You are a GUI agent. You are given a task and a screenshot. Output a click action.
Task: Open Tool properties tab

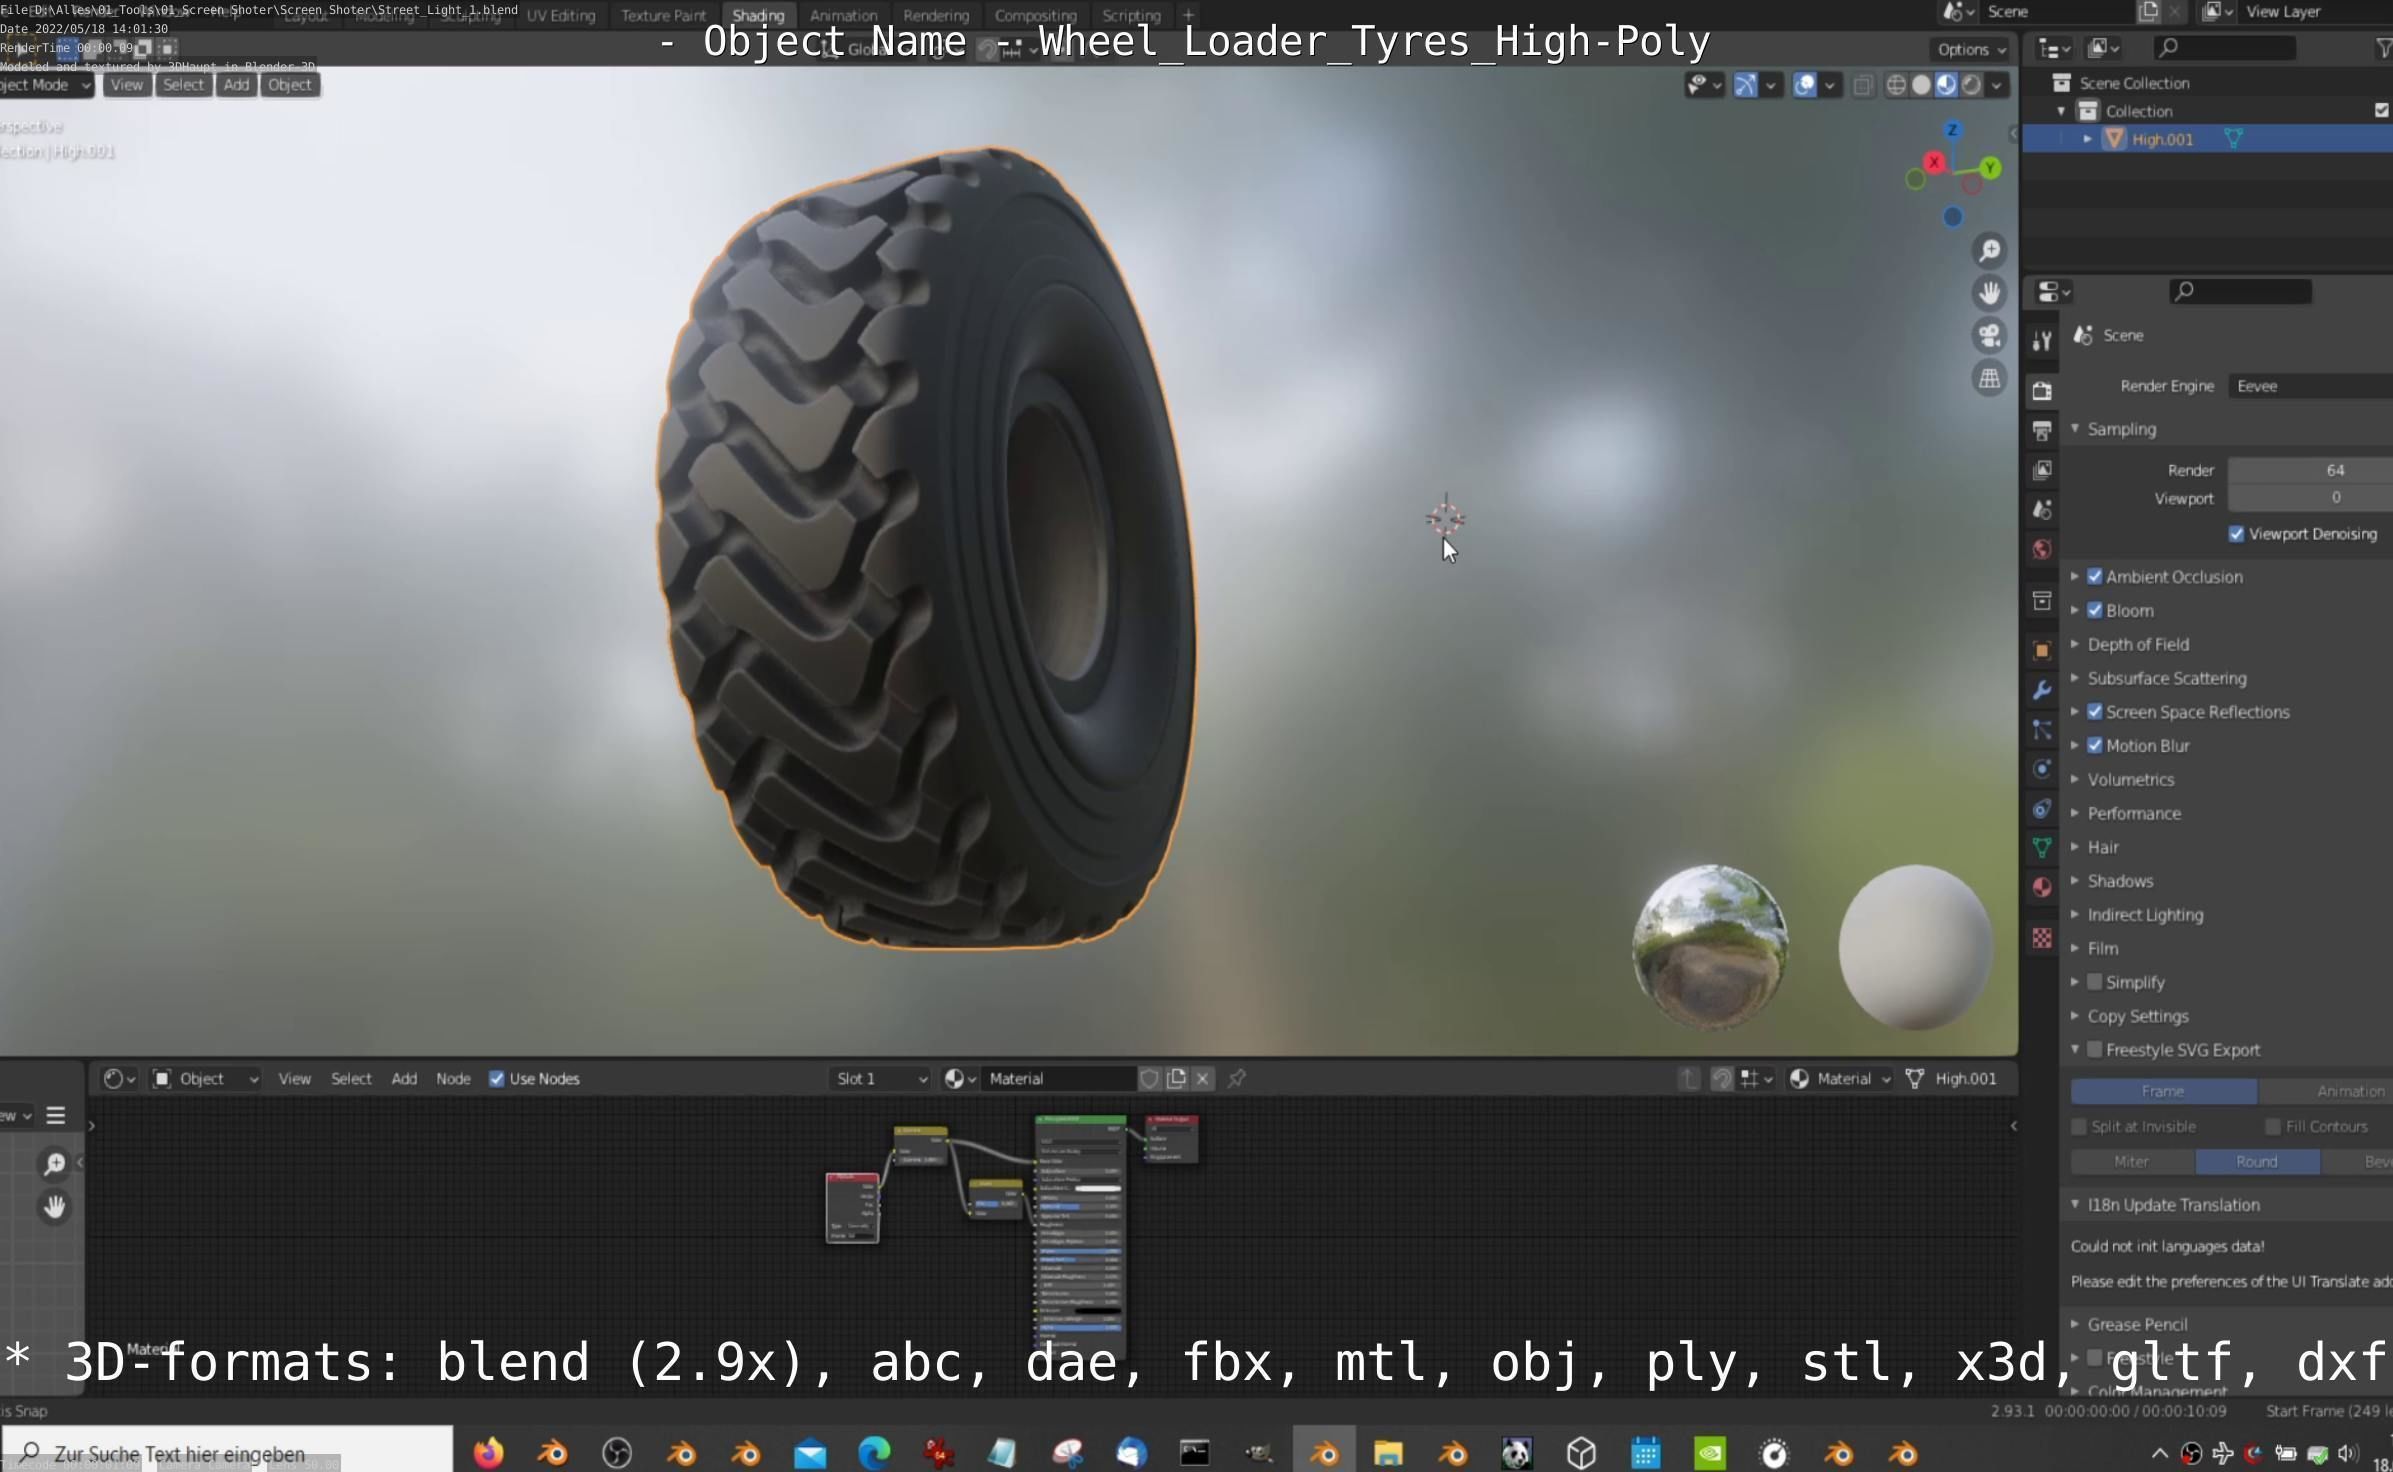[2041, 341]
